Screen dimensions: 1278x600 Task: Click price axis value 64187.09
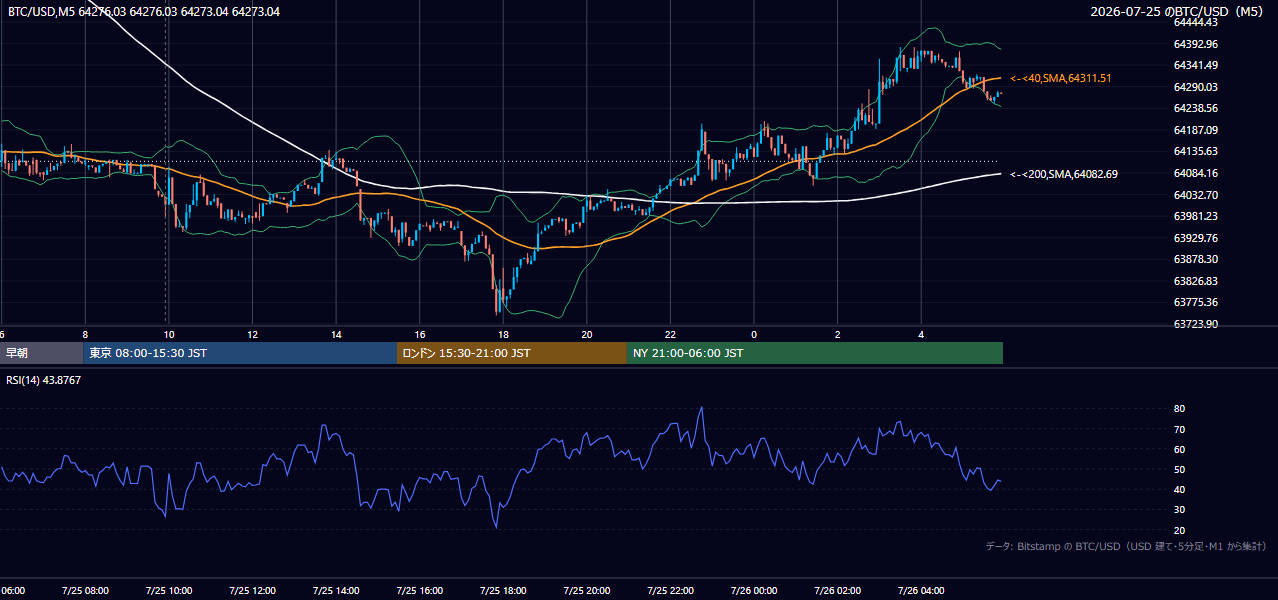(x=1195, y=130)
